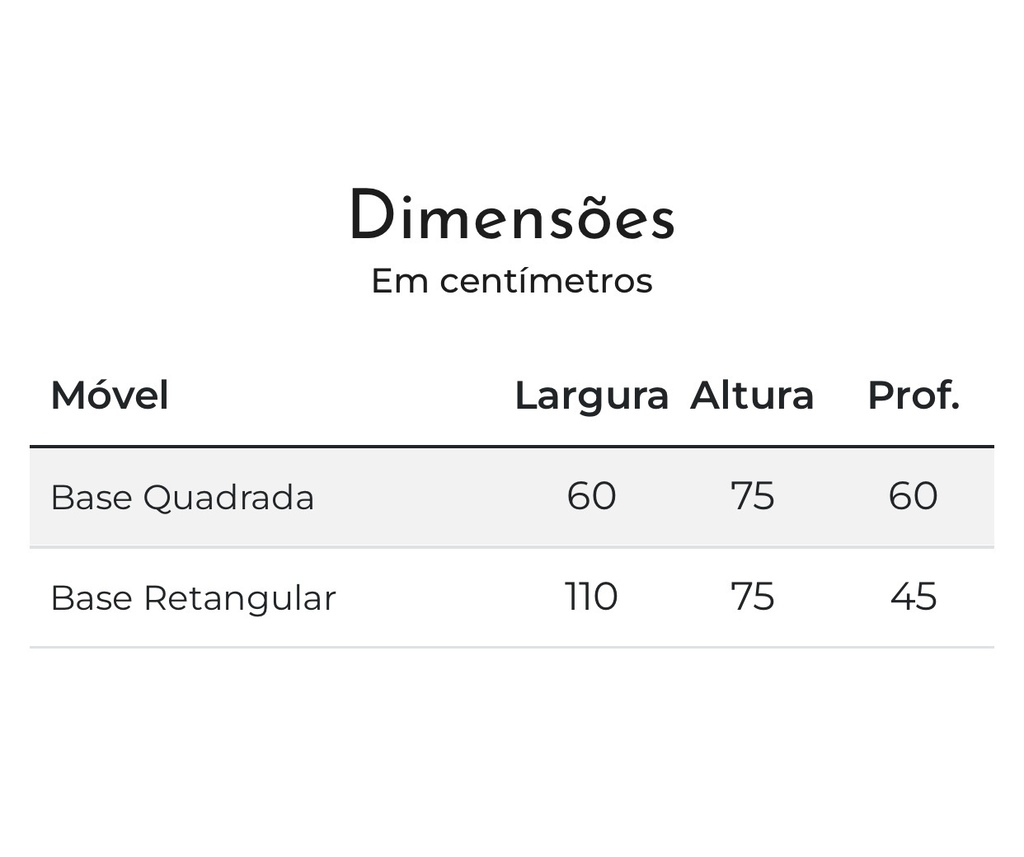
Task: Click Base Quadrada width value 60
Action: (x=591, y=496)
